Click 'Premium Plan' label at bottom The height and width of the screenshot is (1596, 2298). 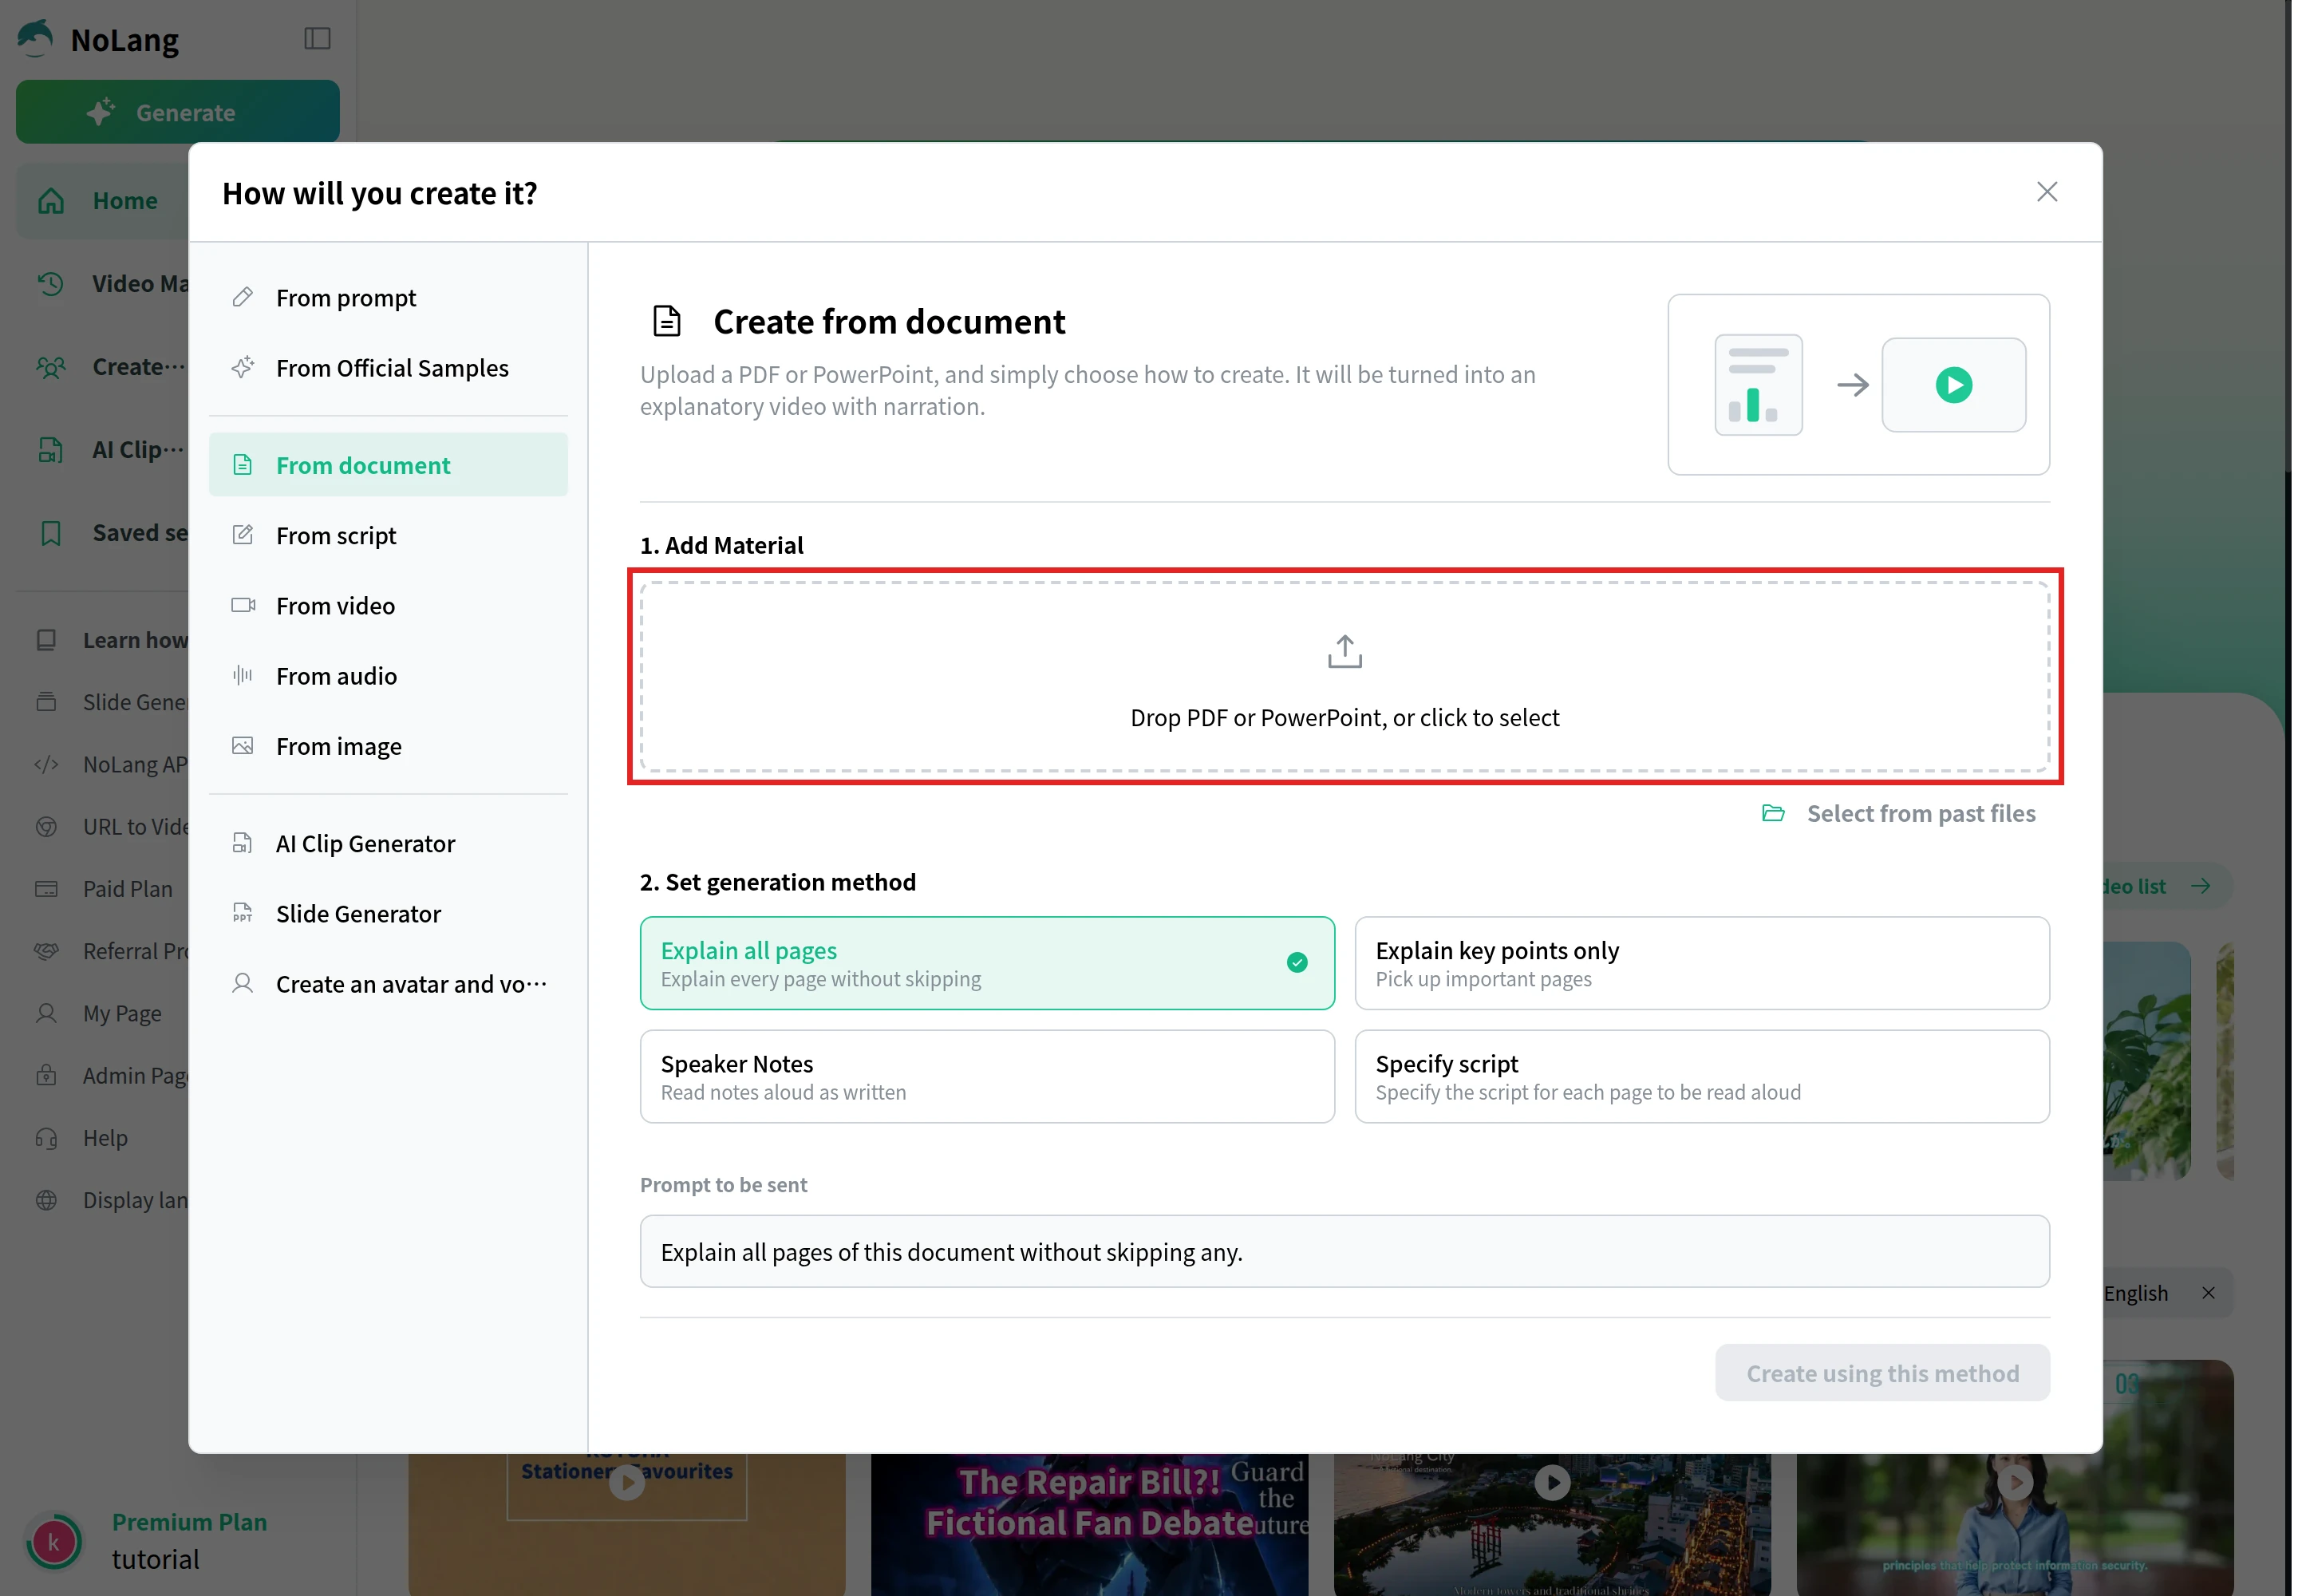(x=189, y=1522)
